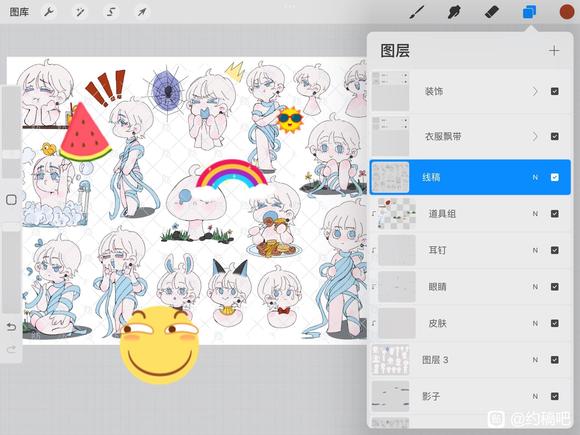The height and width of the screenshot is (435, 580).
Task: Close the Layers panel via layers icon
Action: 529,12
